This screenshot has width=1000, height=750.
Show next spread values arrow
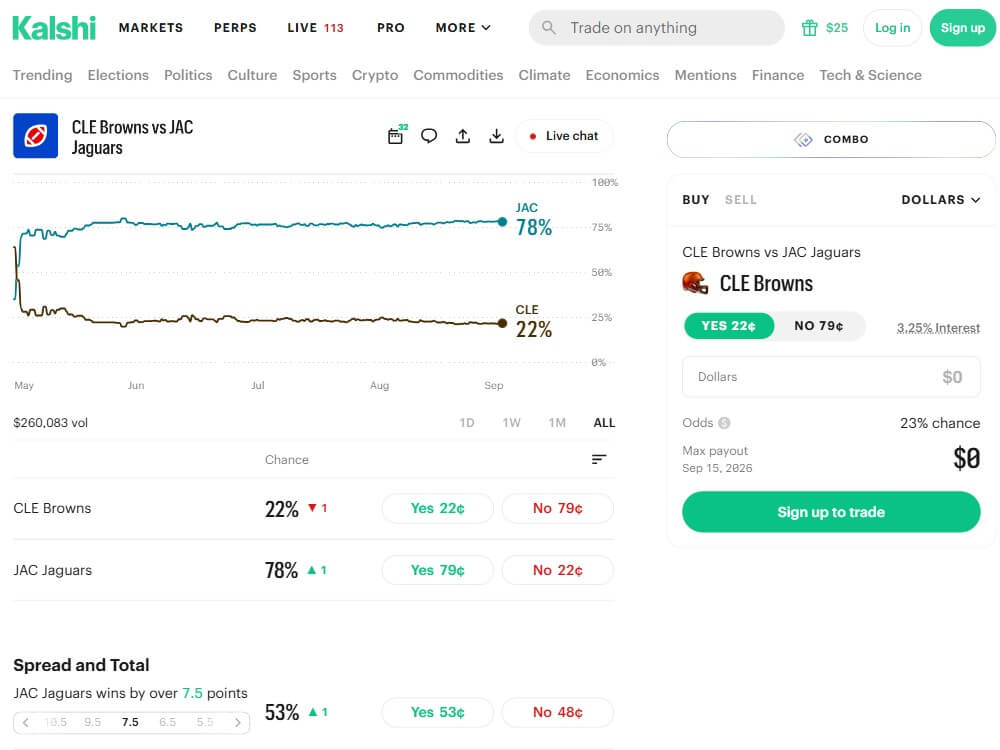(237, 723)
